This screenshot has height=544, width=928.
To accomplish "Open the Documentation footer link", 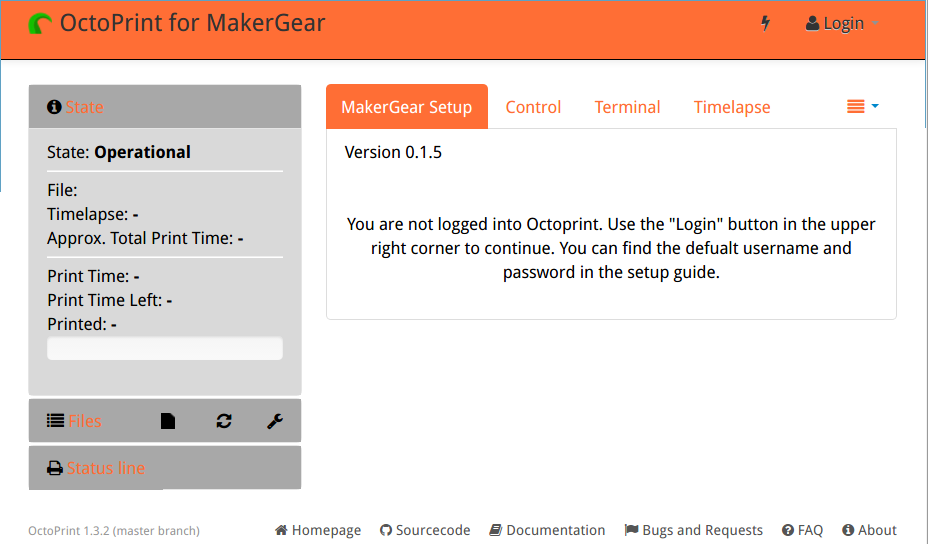I will [547, 530].
